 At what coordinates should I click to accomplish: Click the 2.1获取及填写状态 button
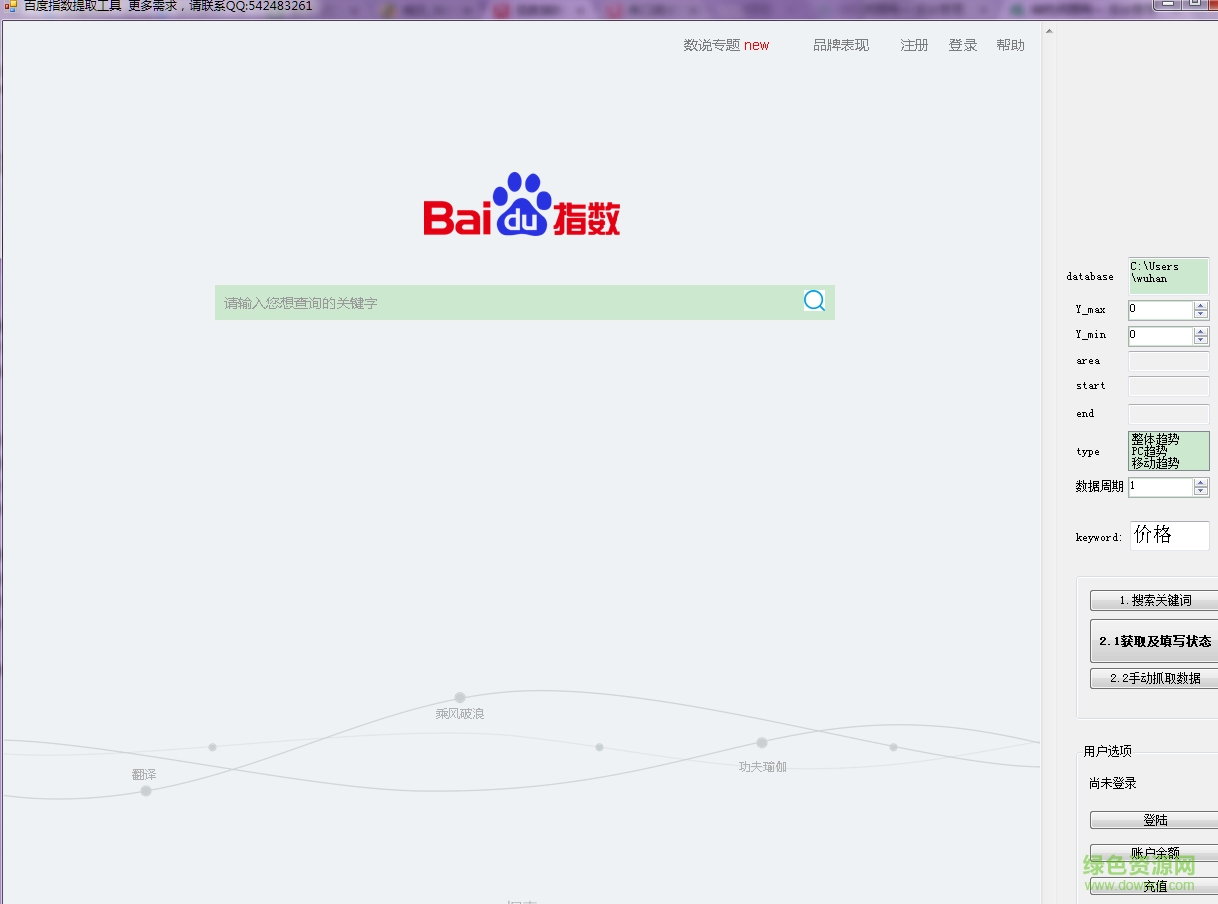pos(1155,640)
